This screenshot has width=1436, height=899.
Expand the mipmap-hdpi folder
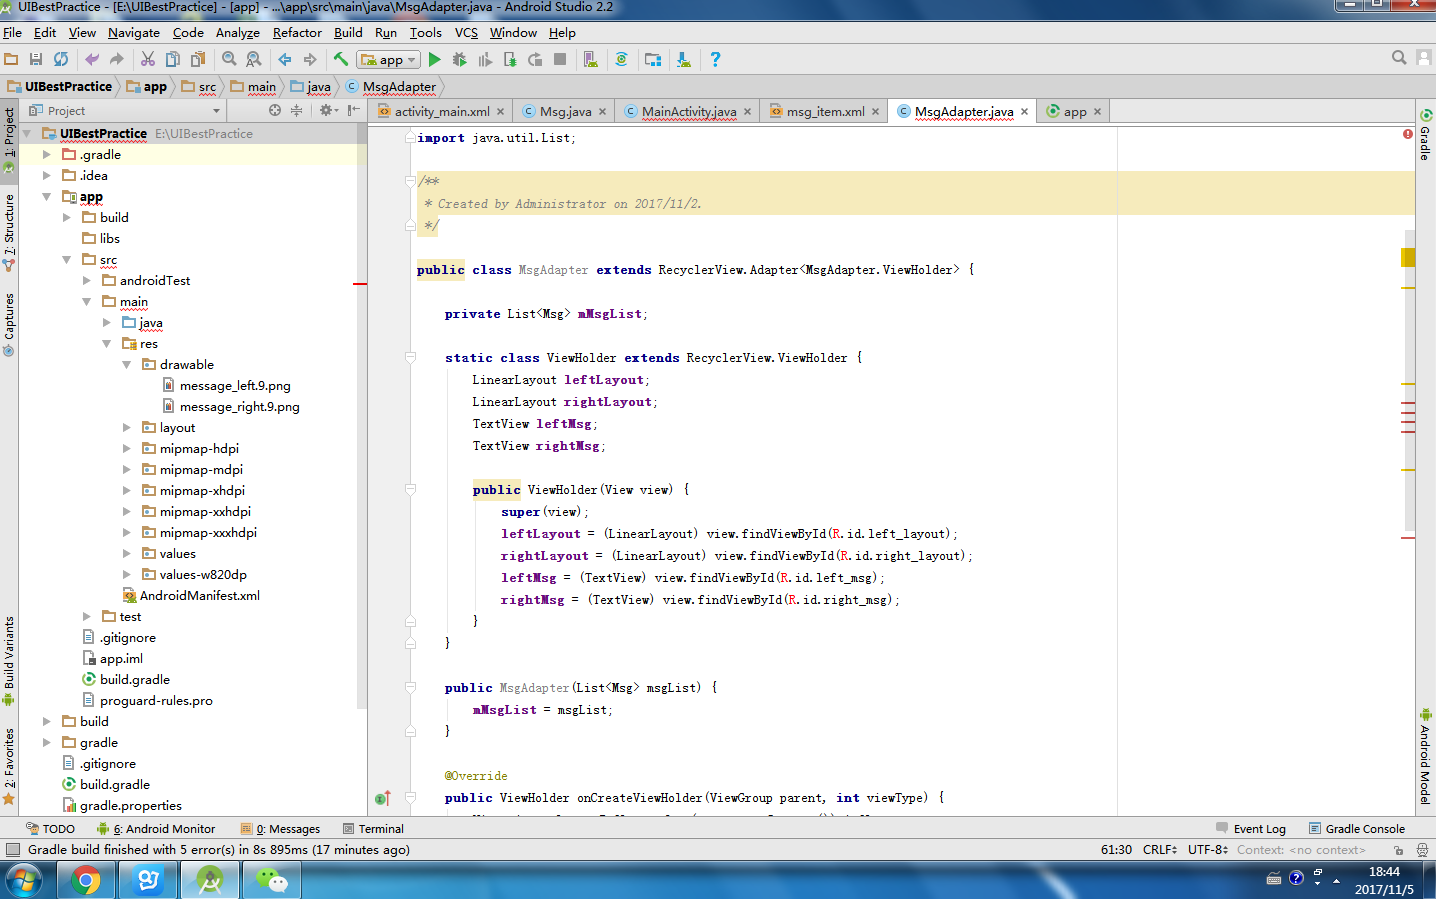point(127,448)
